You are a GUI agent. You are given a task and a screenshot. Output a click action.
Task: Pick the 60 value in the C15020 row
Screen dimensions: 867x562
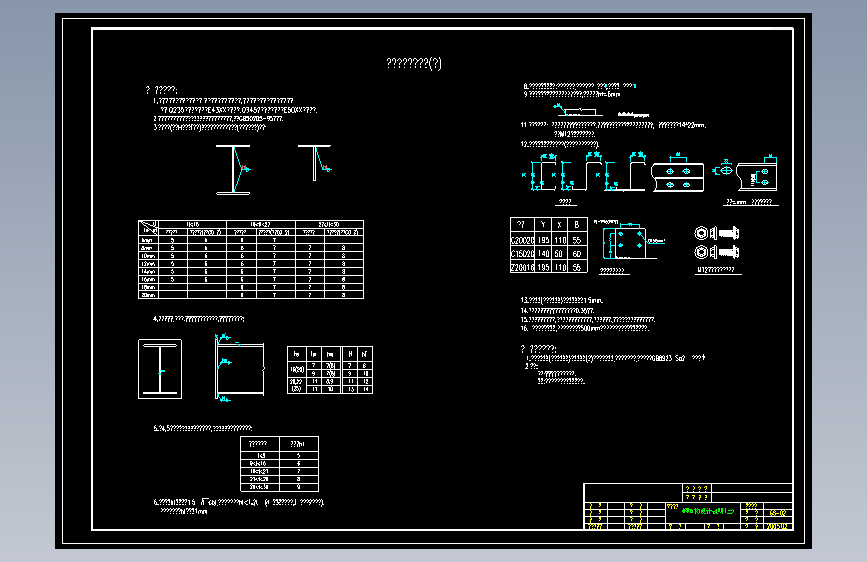577,254
